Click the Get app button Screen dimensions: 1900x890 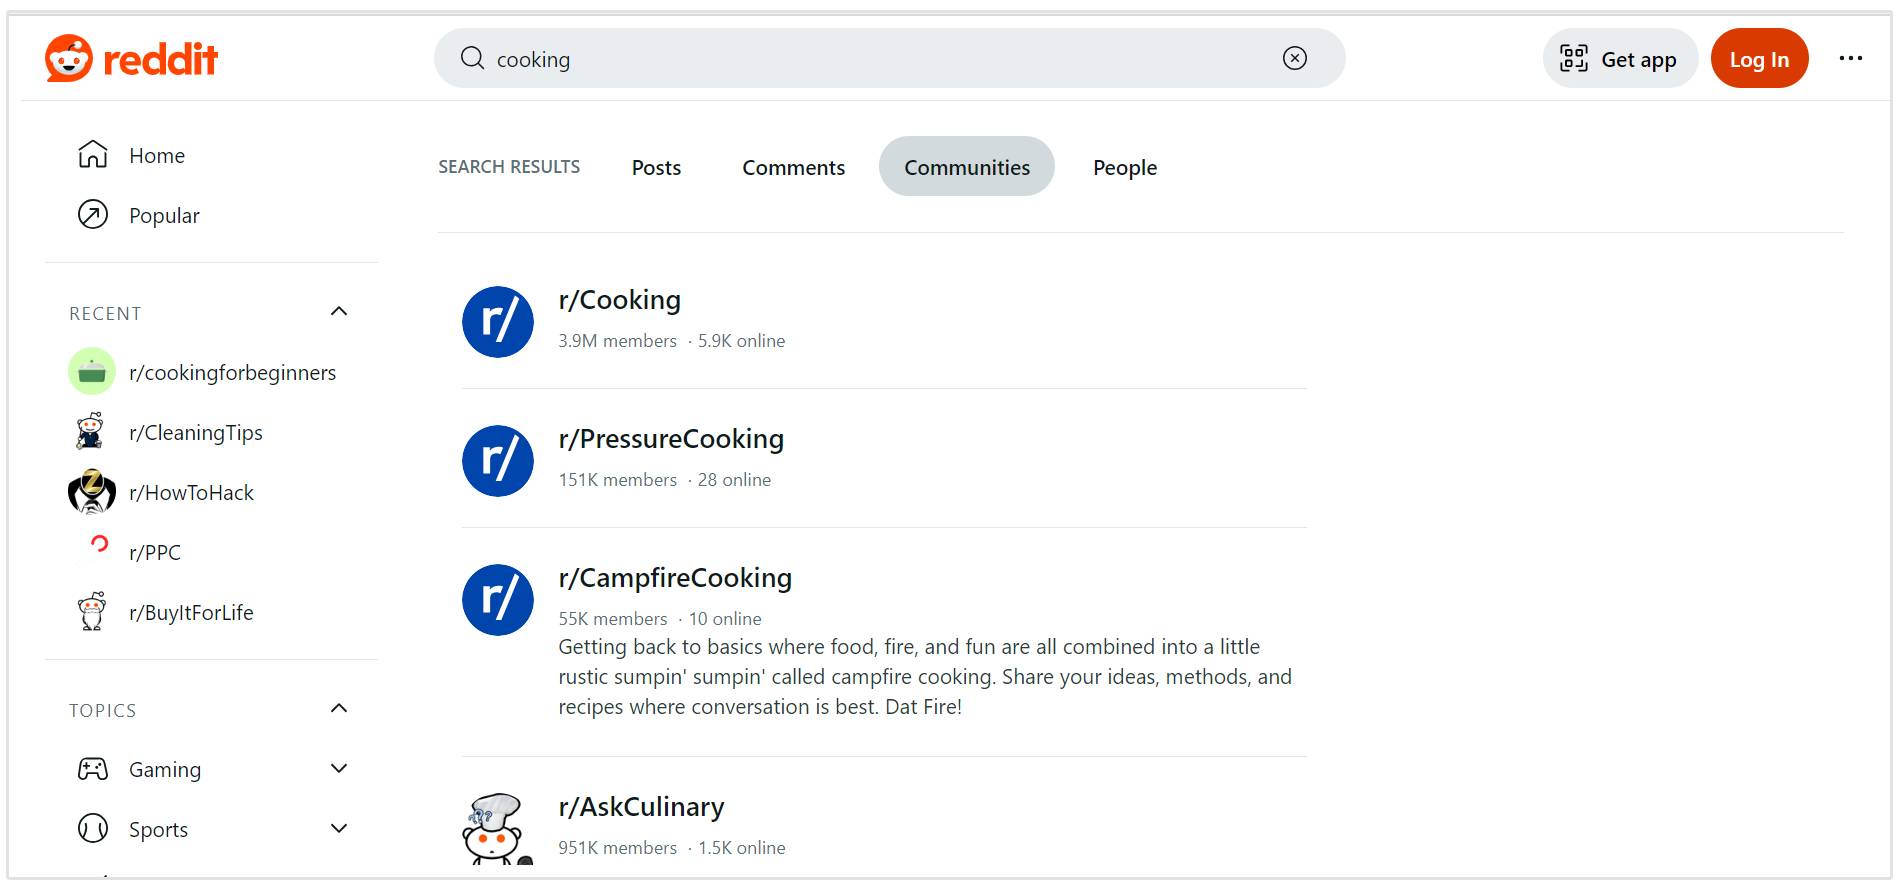[1619, 59]
